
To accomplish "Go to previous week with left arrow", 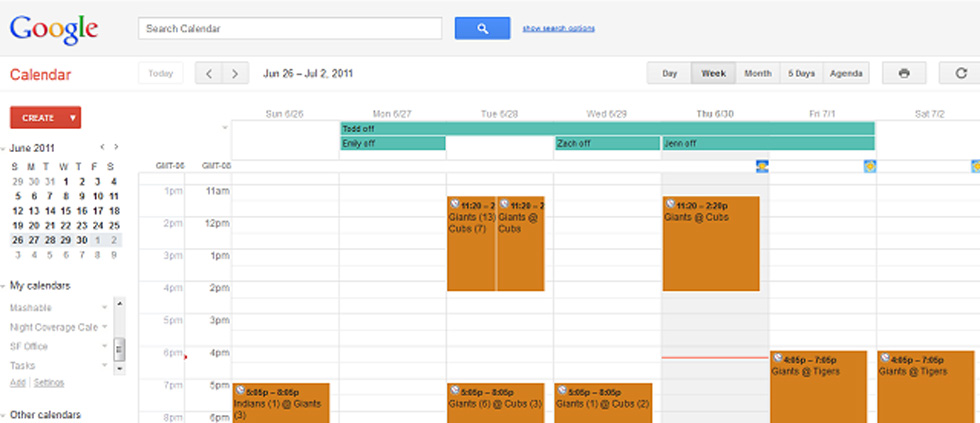I will pos(209,73).
